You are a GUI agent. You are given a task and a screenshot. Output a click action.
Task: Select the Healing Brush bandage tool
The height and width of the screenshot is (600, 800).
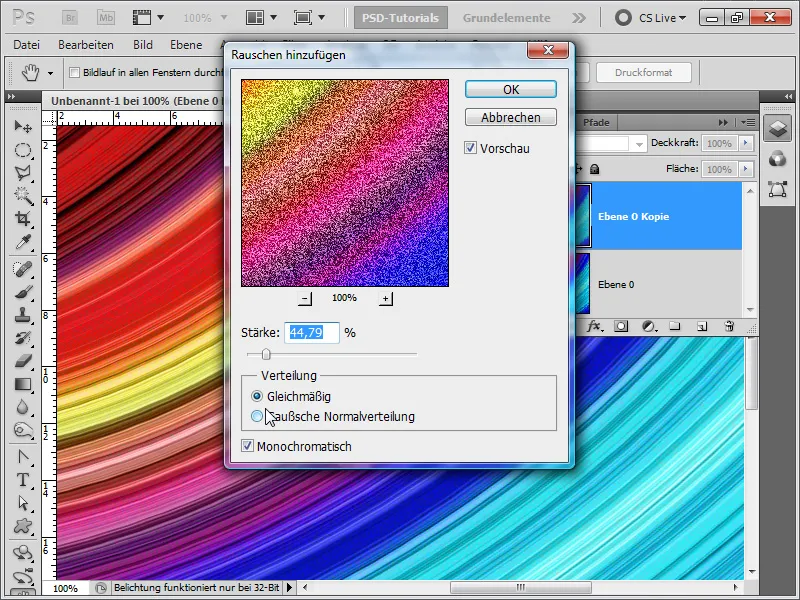[23, 269]
